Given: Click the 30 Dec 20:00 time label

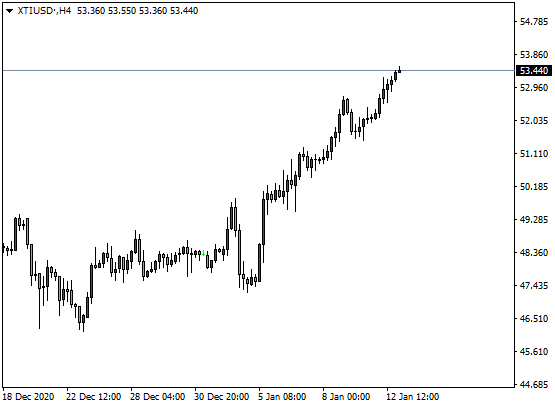Looking at the screenshot, I should (x=222, y=397).
